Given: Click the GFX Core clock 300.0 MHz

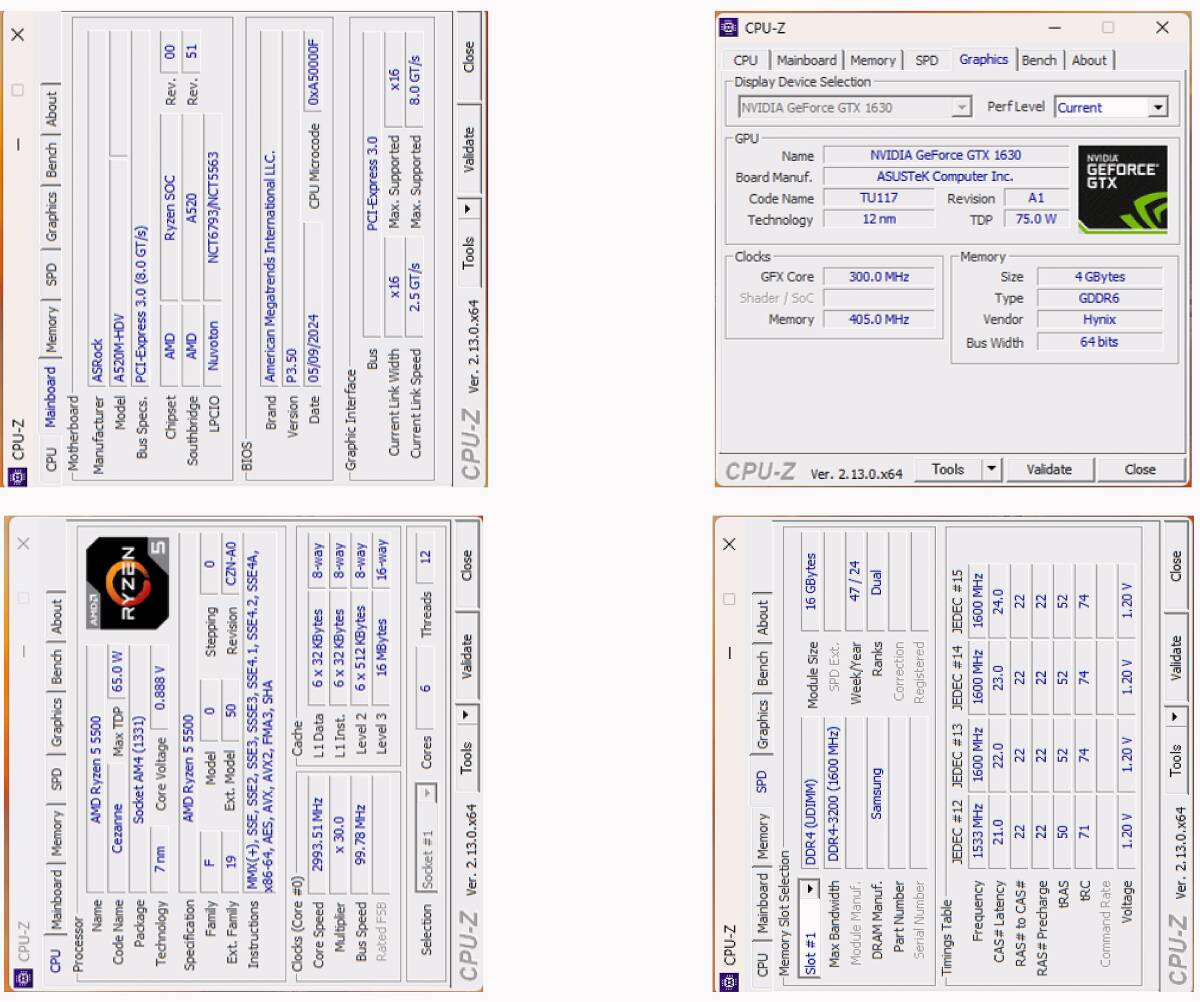Looking at the screenshot, I should pos(879,276).
